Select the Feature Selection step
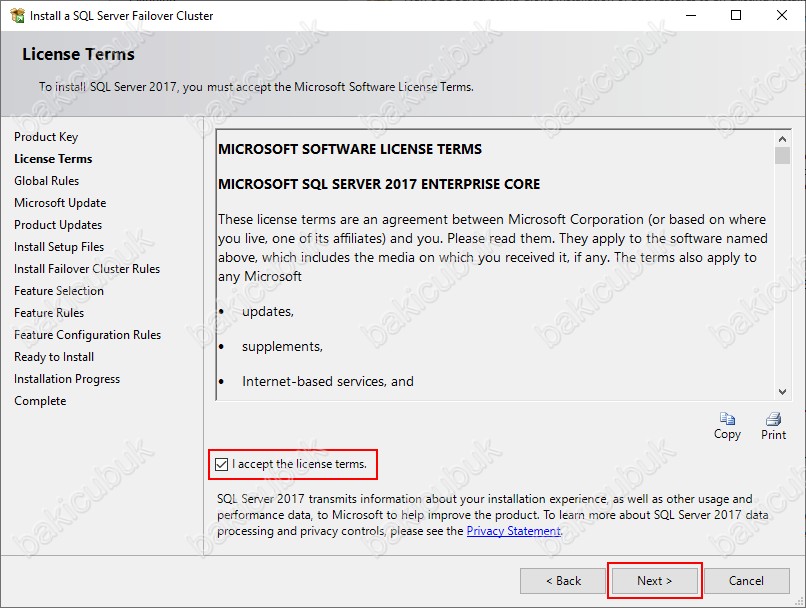This screenshot has height=608, width=806. pyautogui.click(x=59, y=291)
